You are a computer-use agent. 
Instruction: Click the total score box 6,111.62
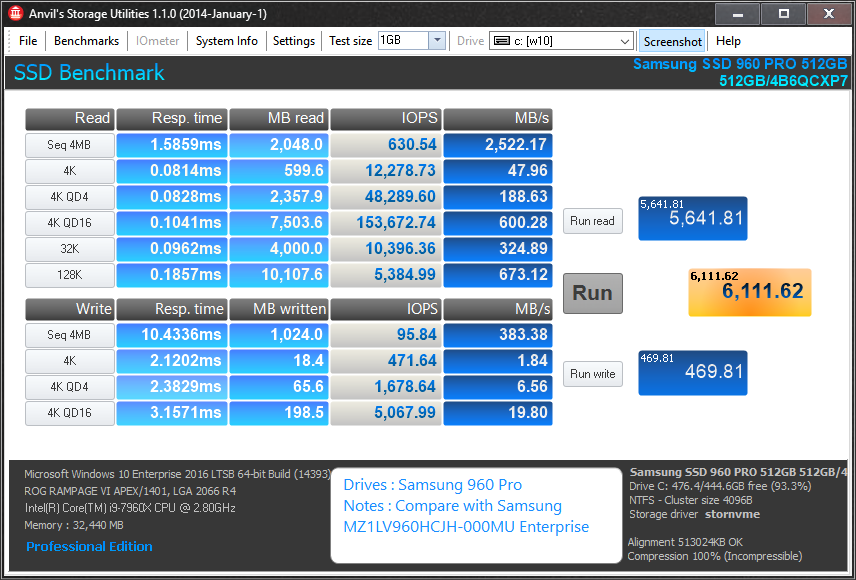coord(750,293)
